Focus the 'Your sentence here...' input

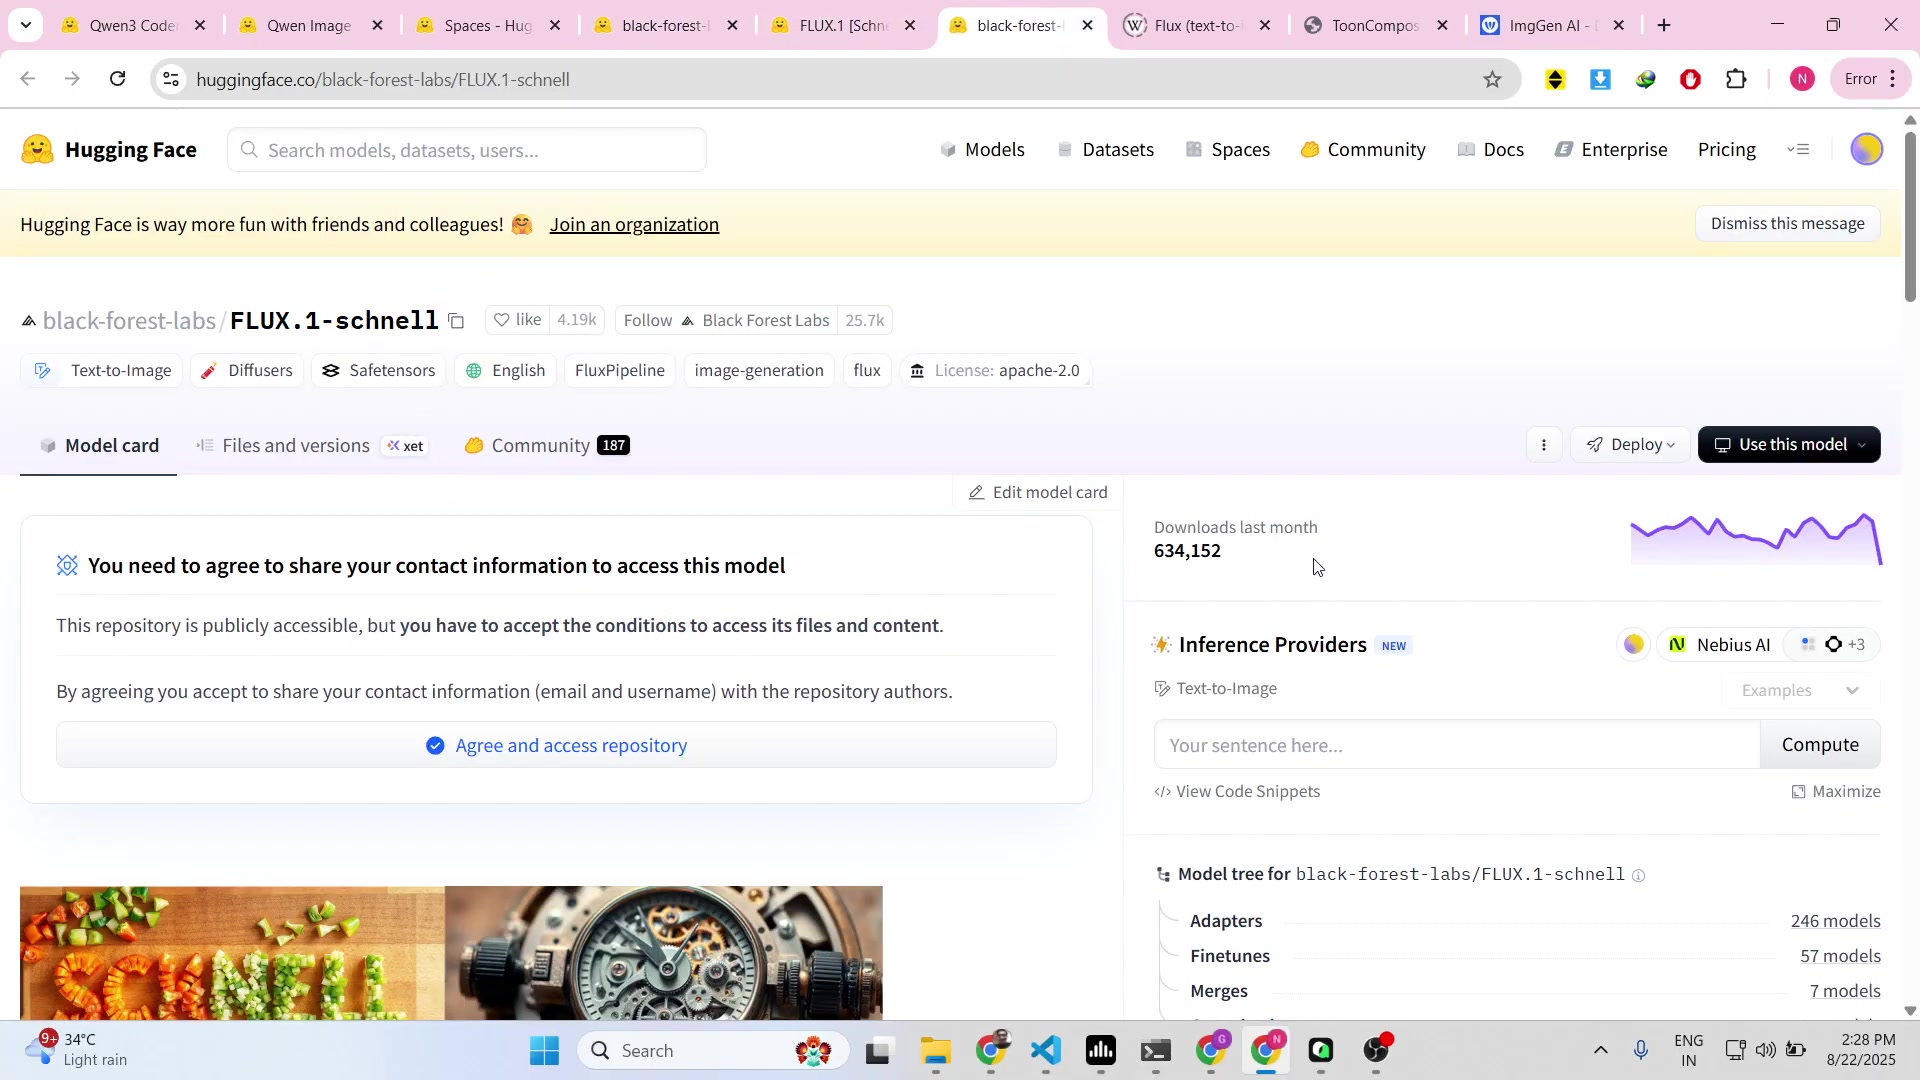pos(1457,745)
